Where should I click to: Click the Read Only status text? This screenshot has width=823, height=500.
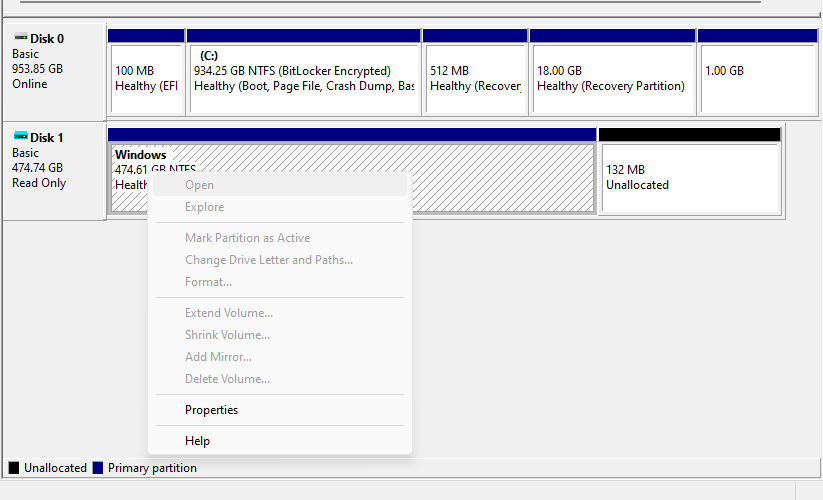pyautogui.click(x=39, y=183)
